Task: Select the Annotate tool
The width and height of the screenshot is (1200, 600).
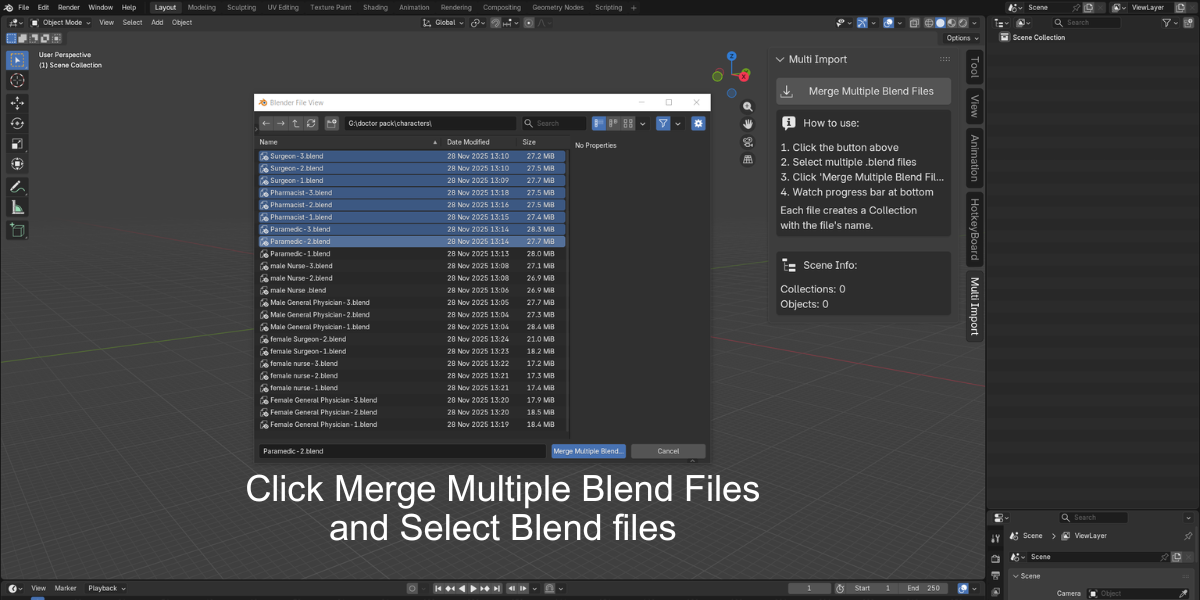Action: 18,187
